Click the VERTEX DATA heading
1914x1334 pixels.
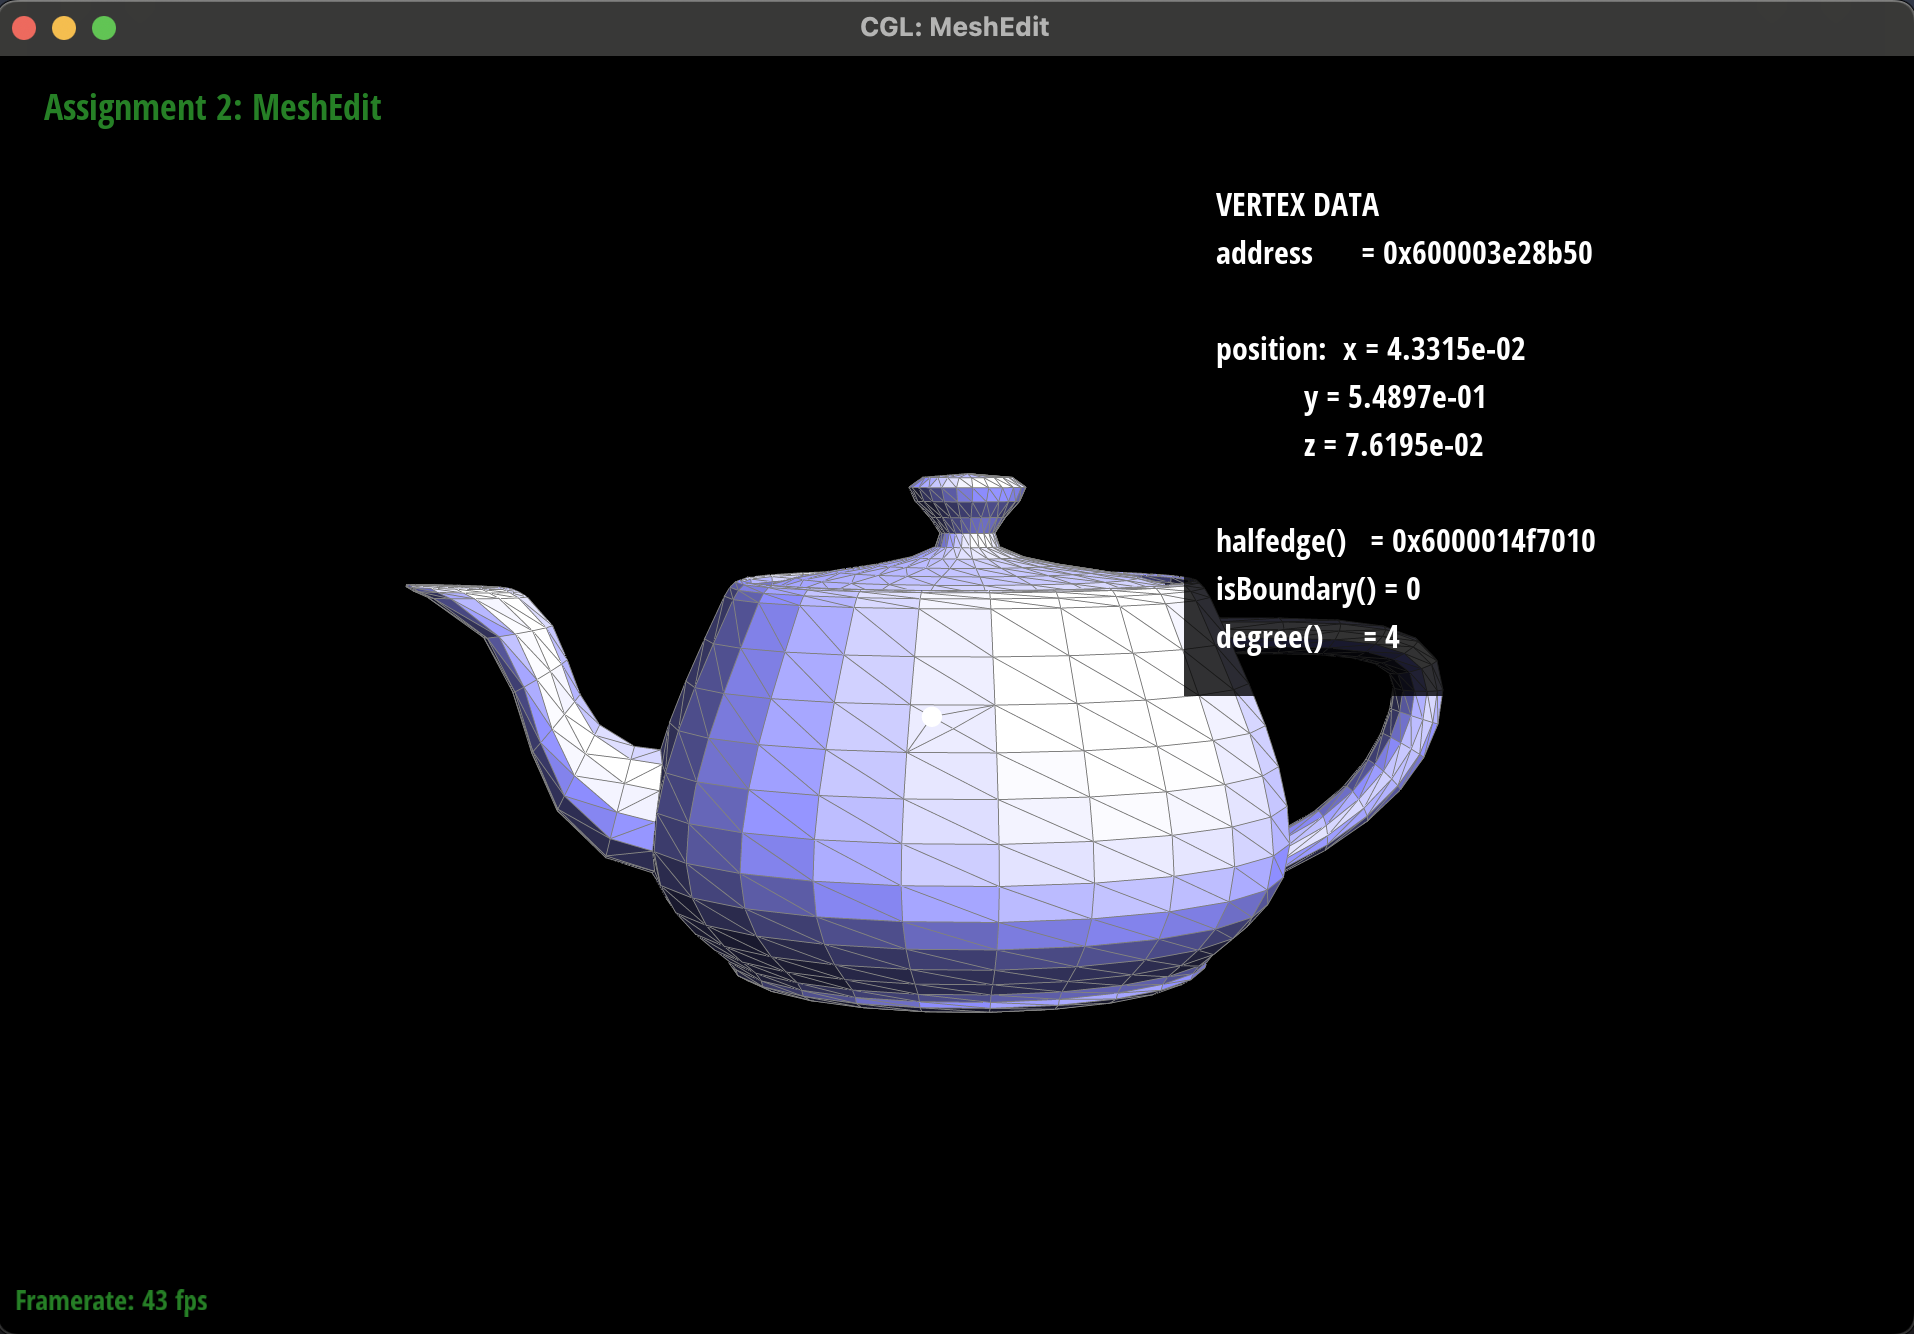tap(1296, 205)
